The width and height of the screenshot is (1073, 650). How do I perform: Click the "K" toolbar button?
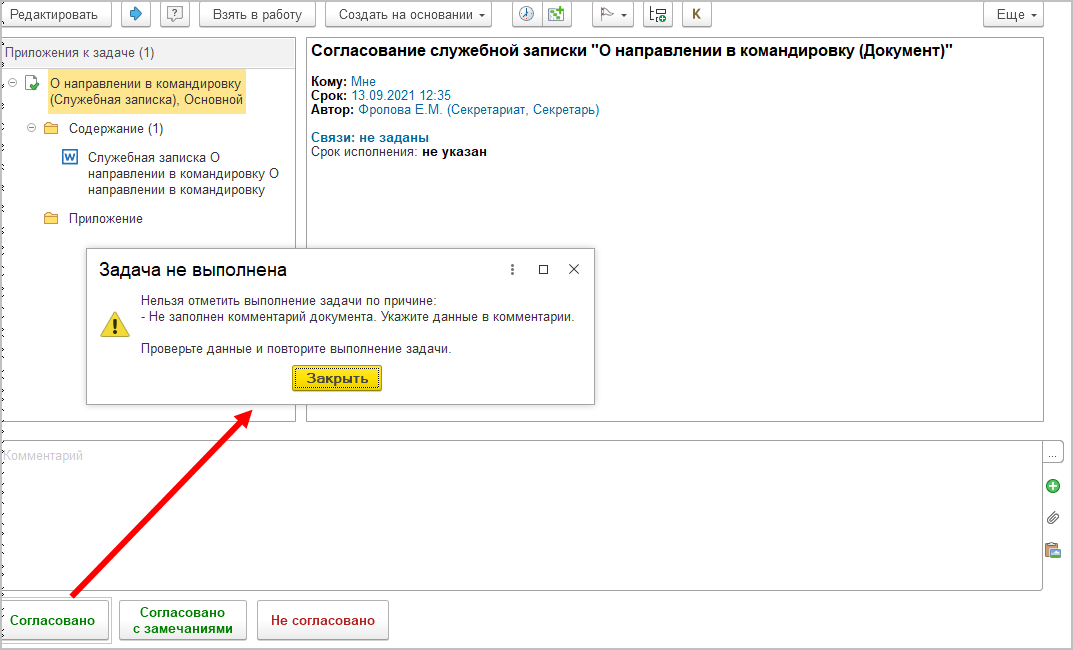tap(696, 15)
